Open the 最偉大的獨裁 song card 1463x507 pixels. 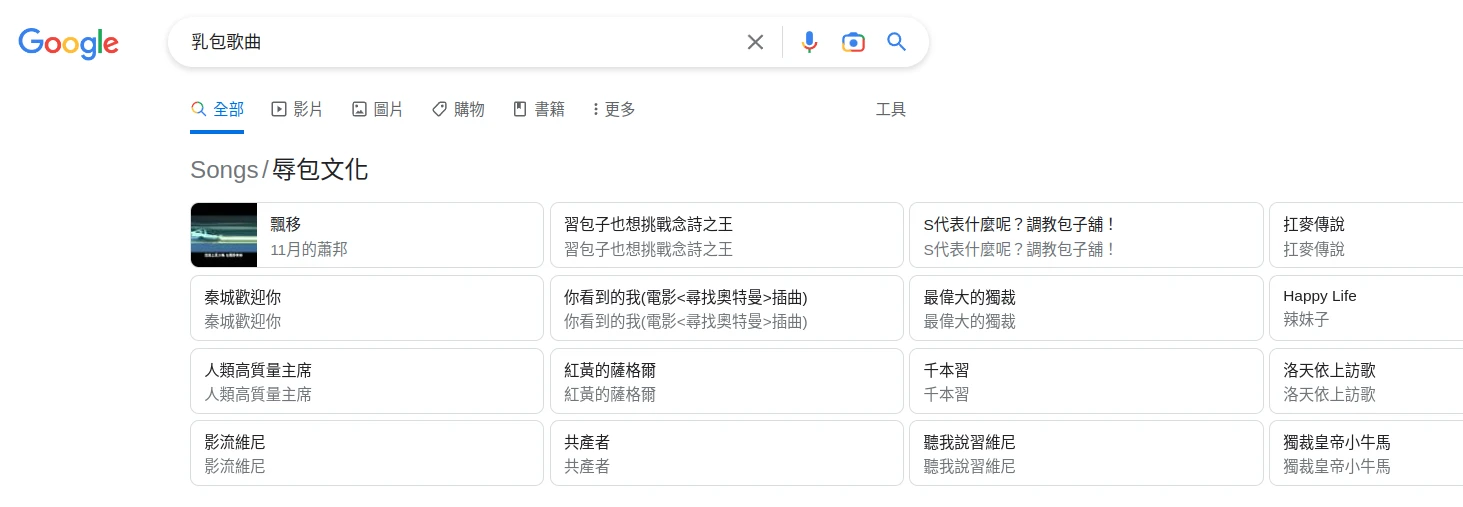click(1085, 308)
